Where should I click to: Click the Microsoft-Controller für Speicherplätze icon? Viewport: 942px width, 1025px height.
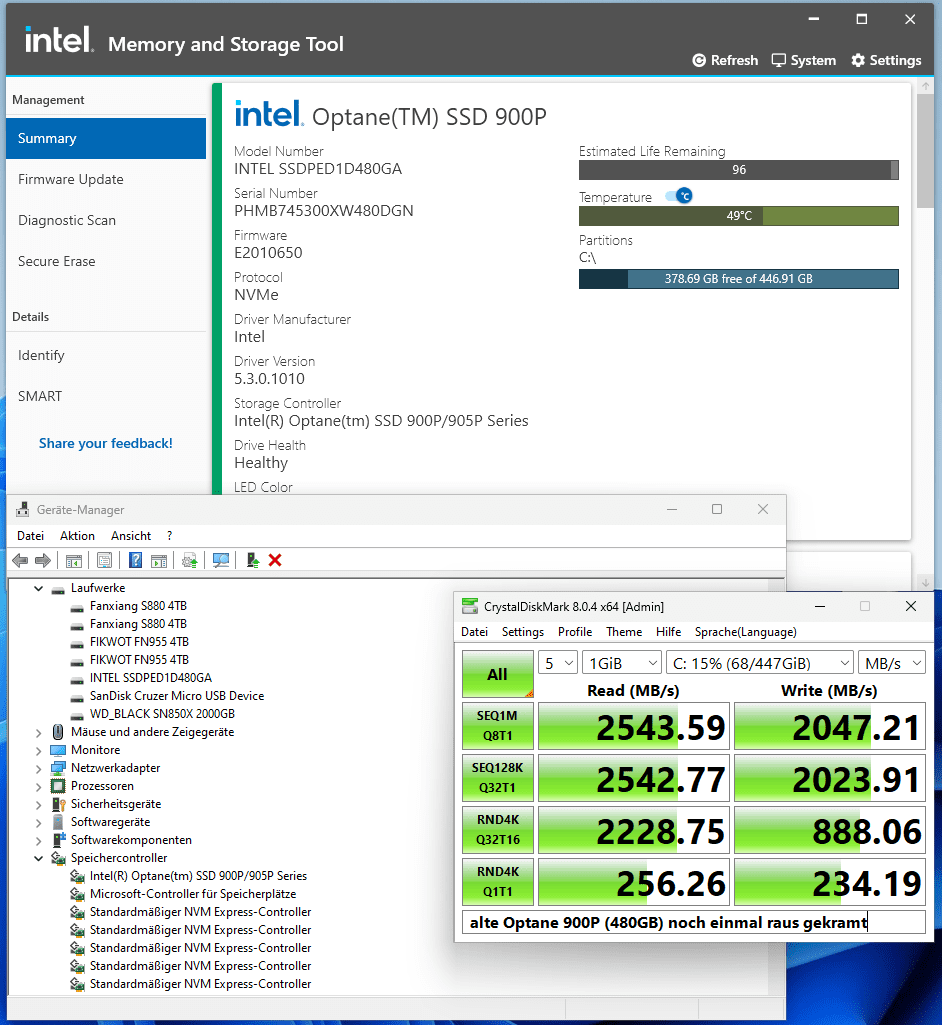[x=77, y=894]
